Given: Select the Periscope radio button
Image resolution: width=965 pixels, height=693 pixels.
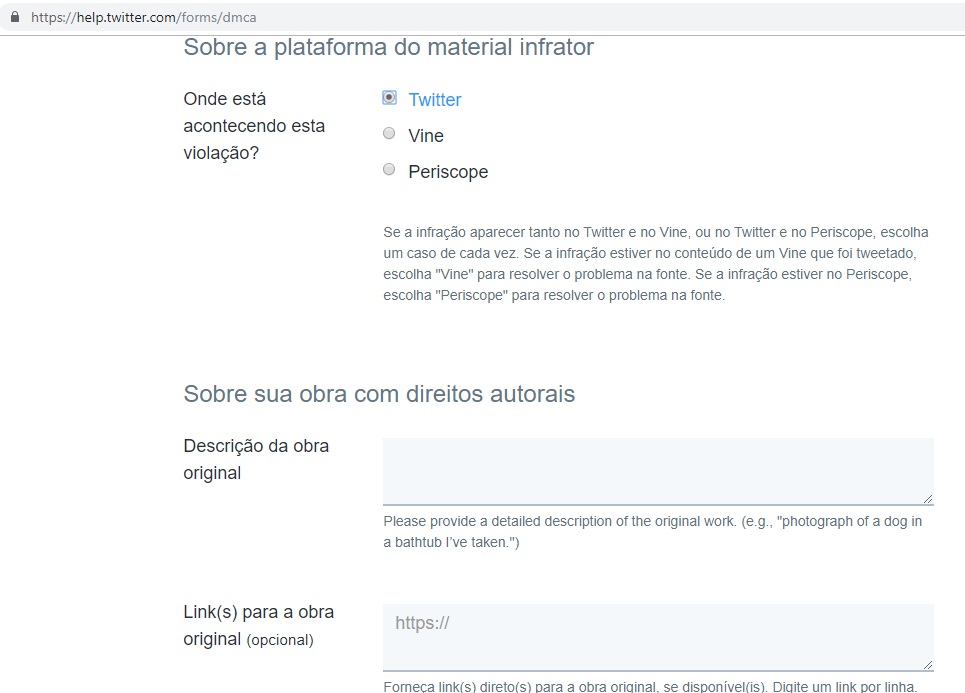Looking at the screenshot, I should (x=389, y=170).
